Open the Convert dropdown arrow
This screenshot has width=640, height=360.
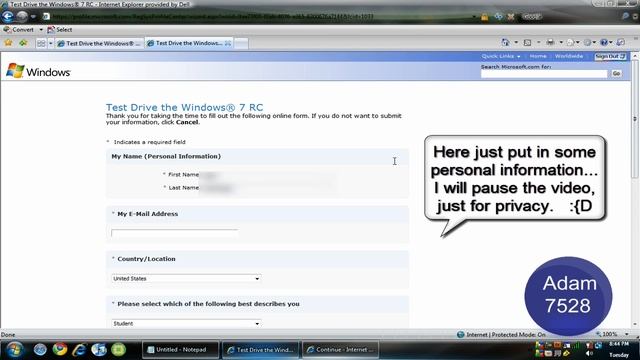pos(41,30)
